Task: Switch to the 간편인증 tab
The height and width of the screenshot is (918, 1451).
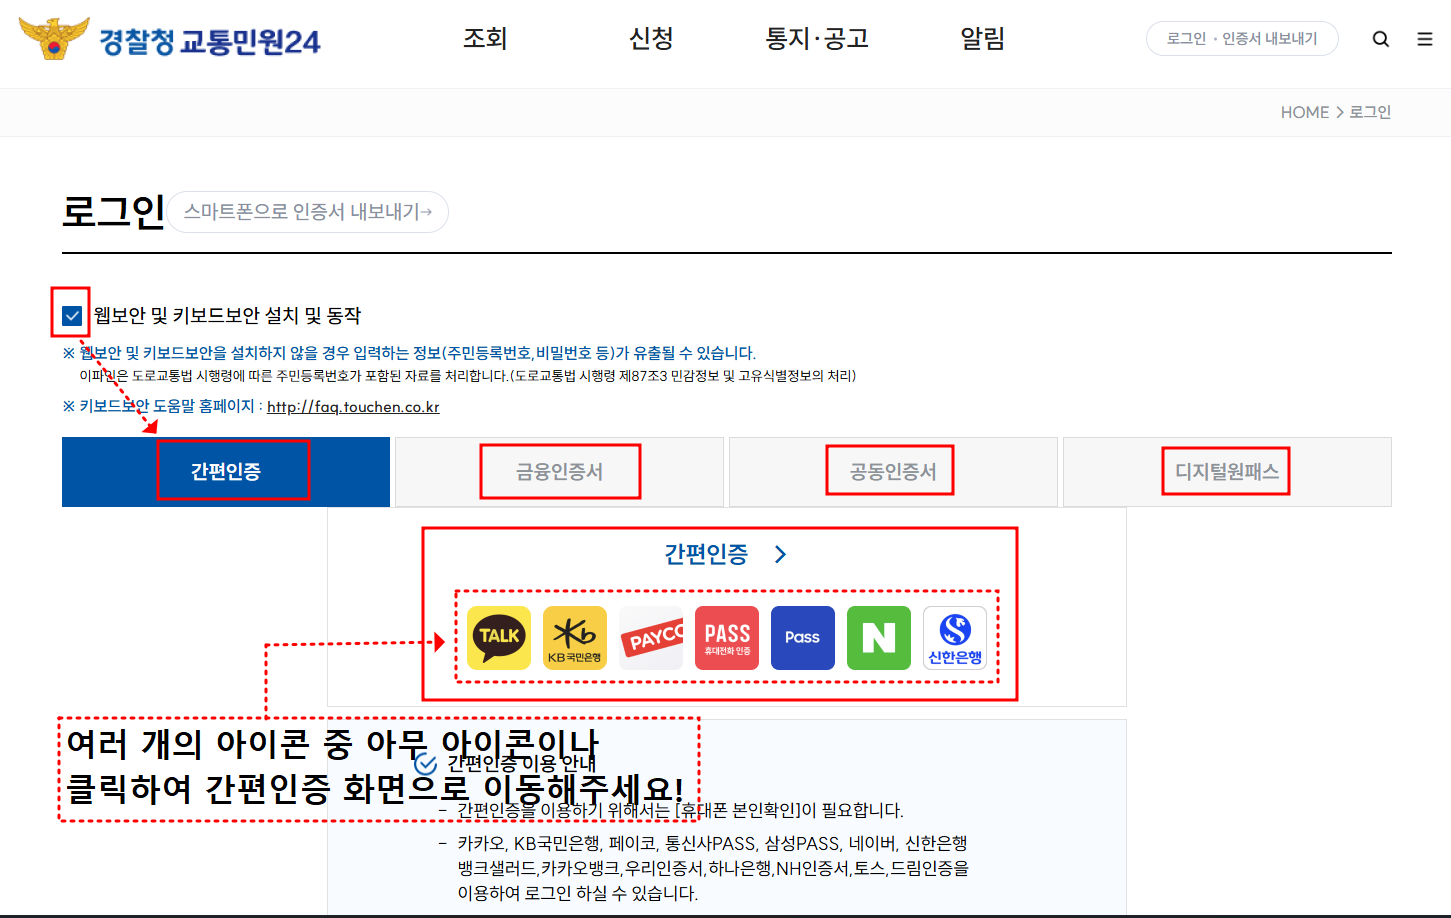Action: [226, 472]
